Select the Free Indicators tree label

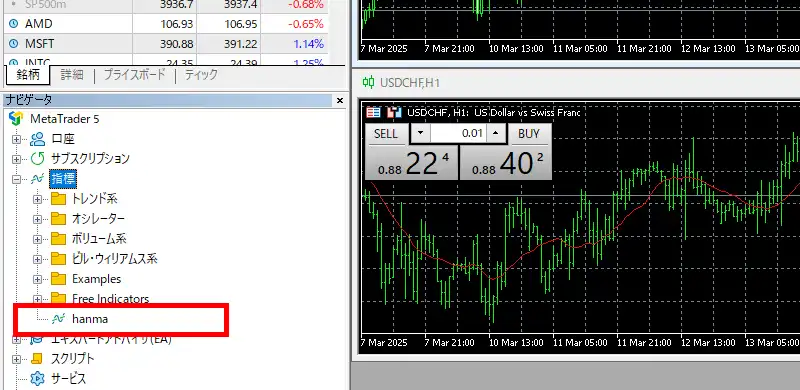pos(111,298)
